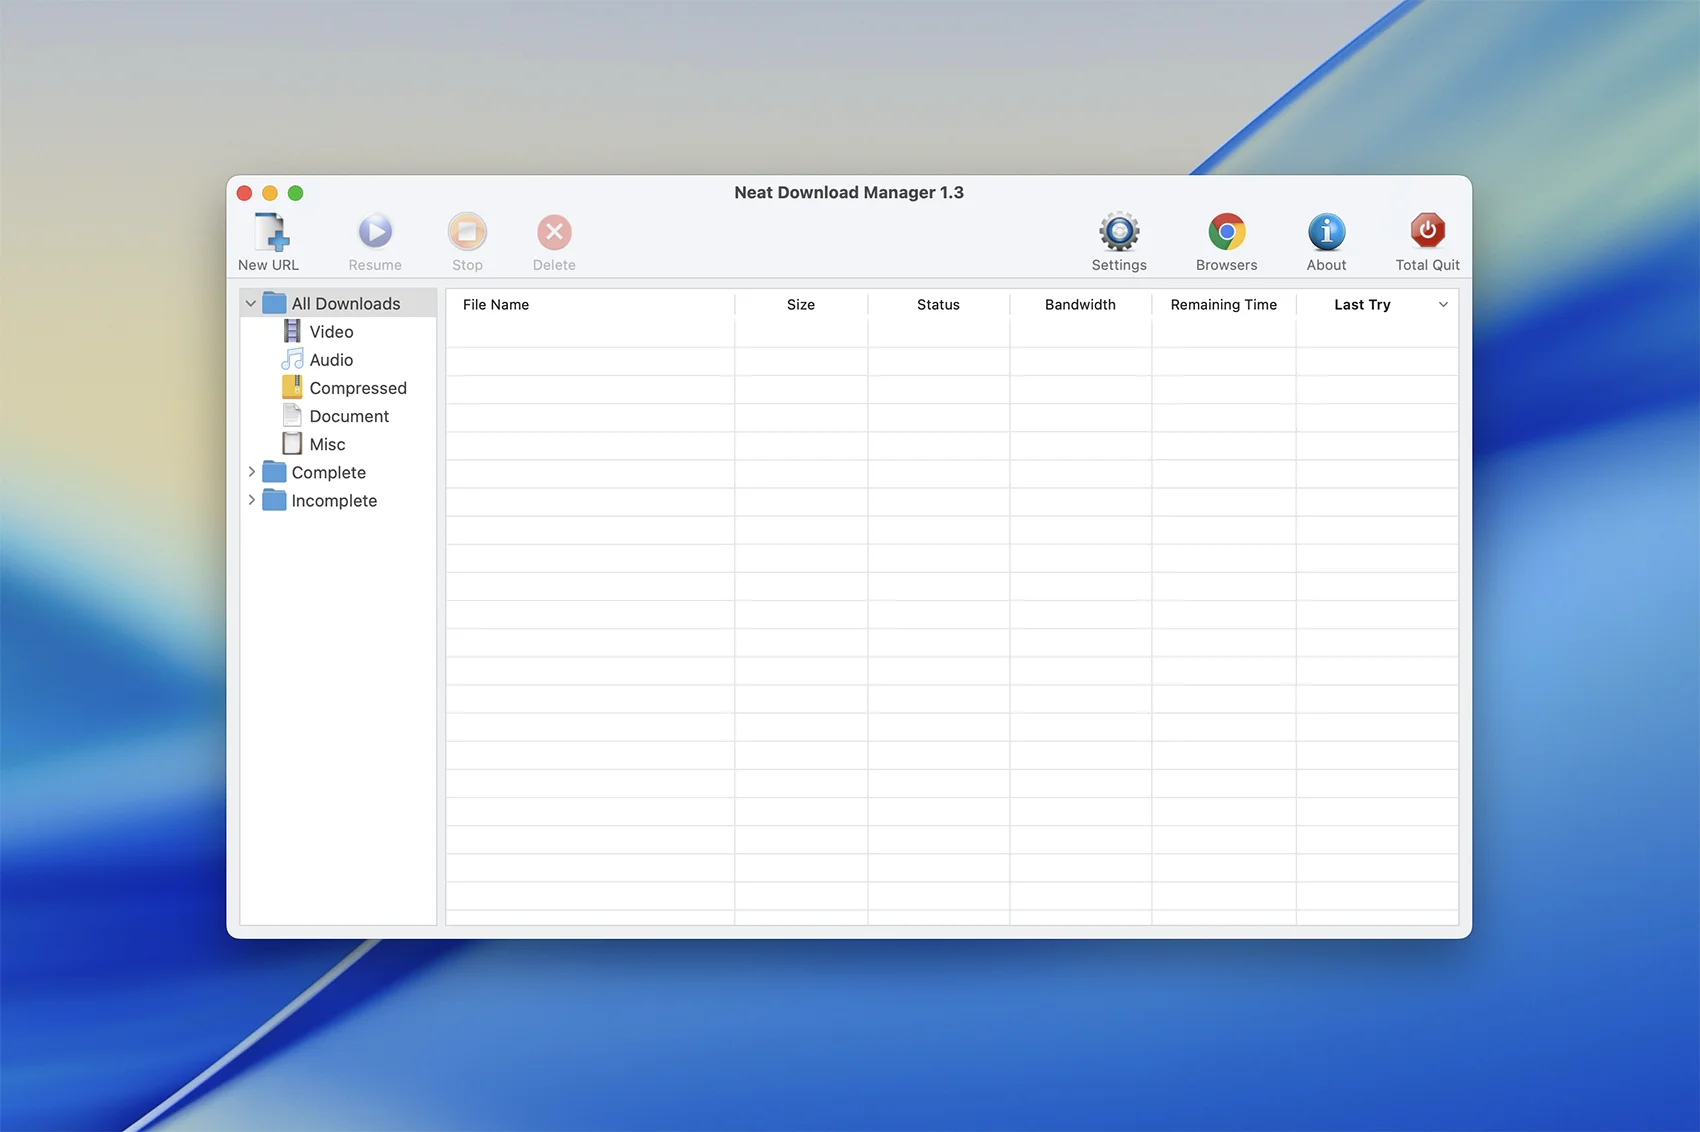The width and height of the screenshot is (1700, 1132).
Task: Sort by File Name column header
Action: coord(496,305)
